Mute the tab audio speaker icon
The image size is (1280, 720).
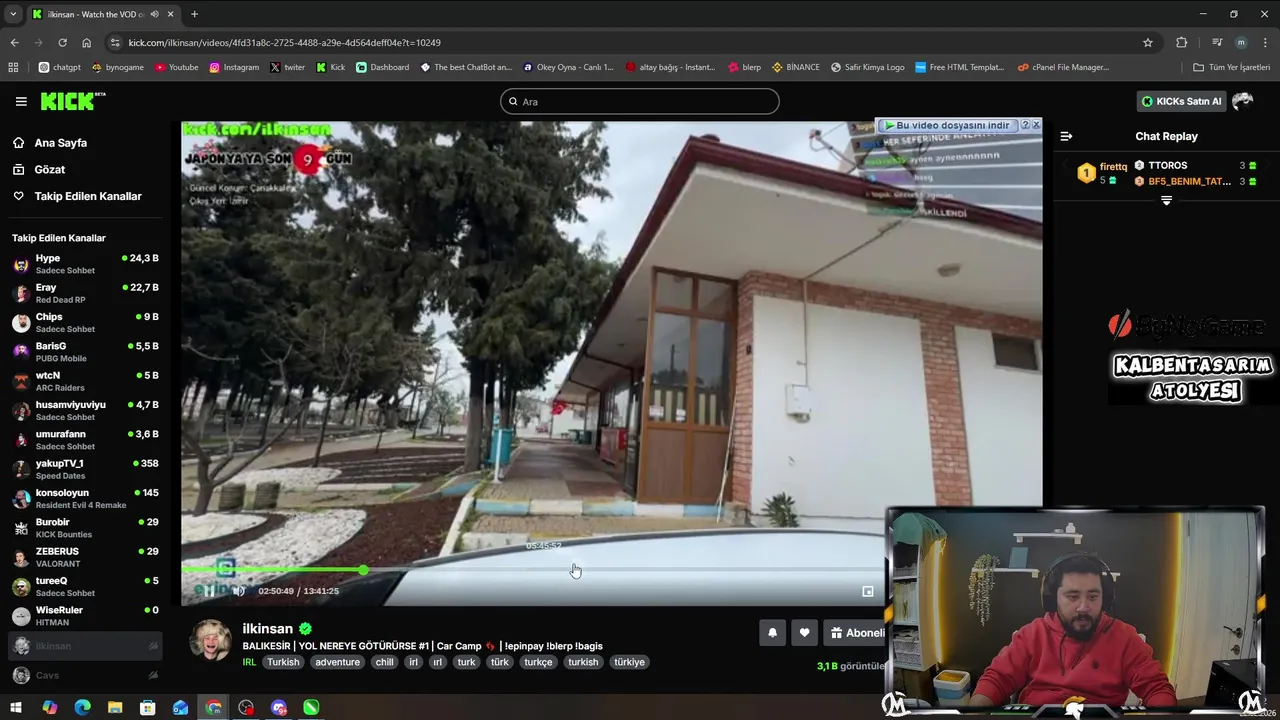pyautogui.click(x=154, y=14)
